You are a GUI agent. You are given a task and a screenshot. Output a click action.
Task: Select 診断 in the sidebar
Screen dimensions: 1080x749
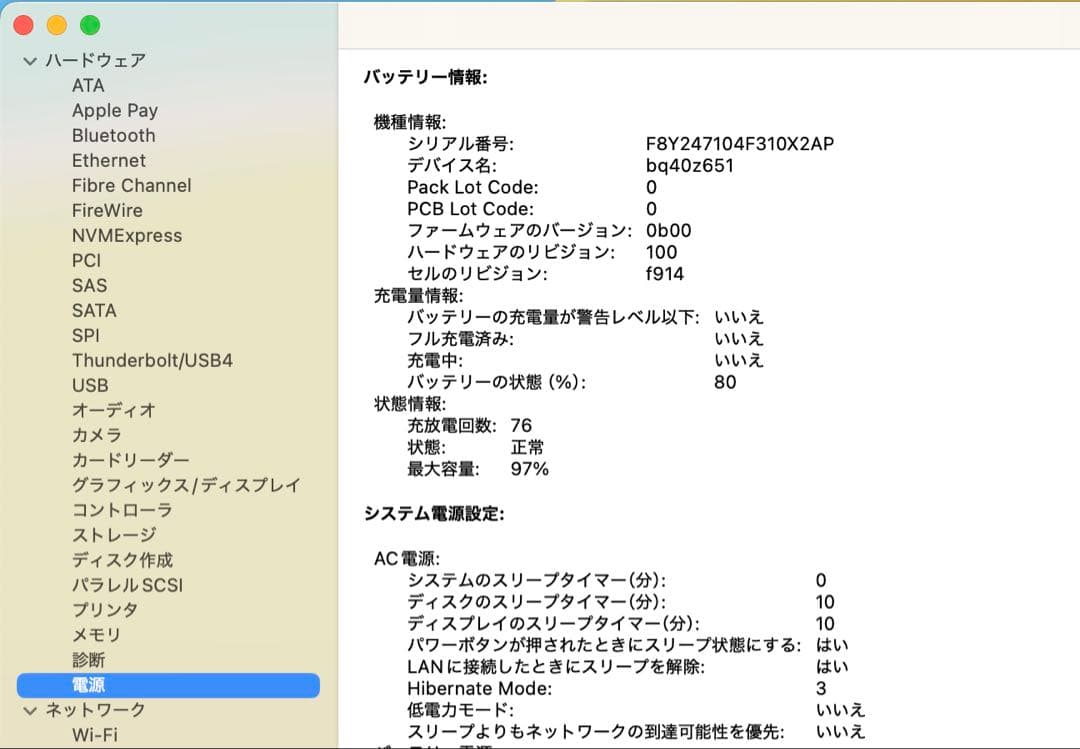coord(88,660)
